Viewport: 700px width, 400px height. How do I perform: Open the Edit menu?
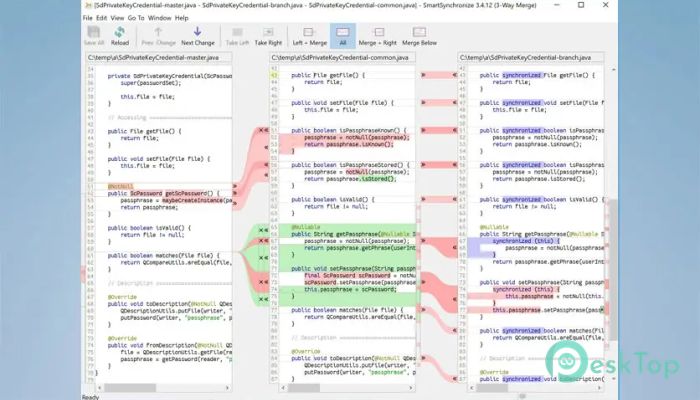pyautogui.click(x=102, y=18)
